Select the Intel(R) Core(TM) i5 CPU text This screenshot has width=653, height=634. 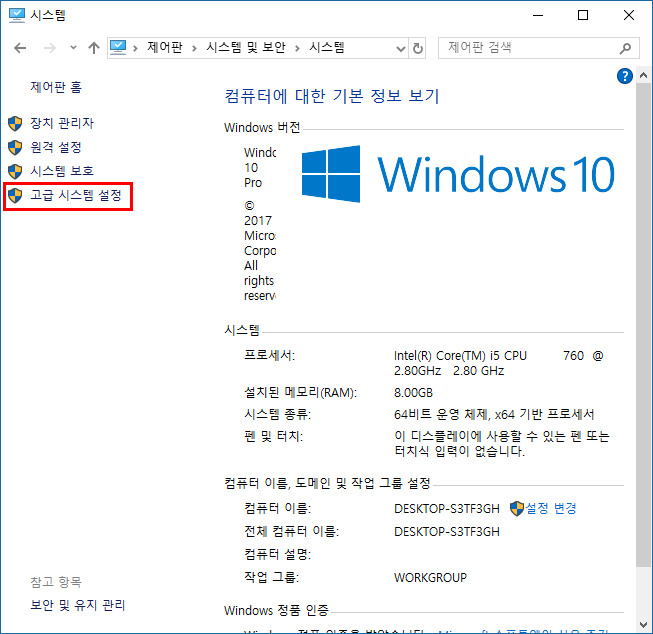[460, 355]
